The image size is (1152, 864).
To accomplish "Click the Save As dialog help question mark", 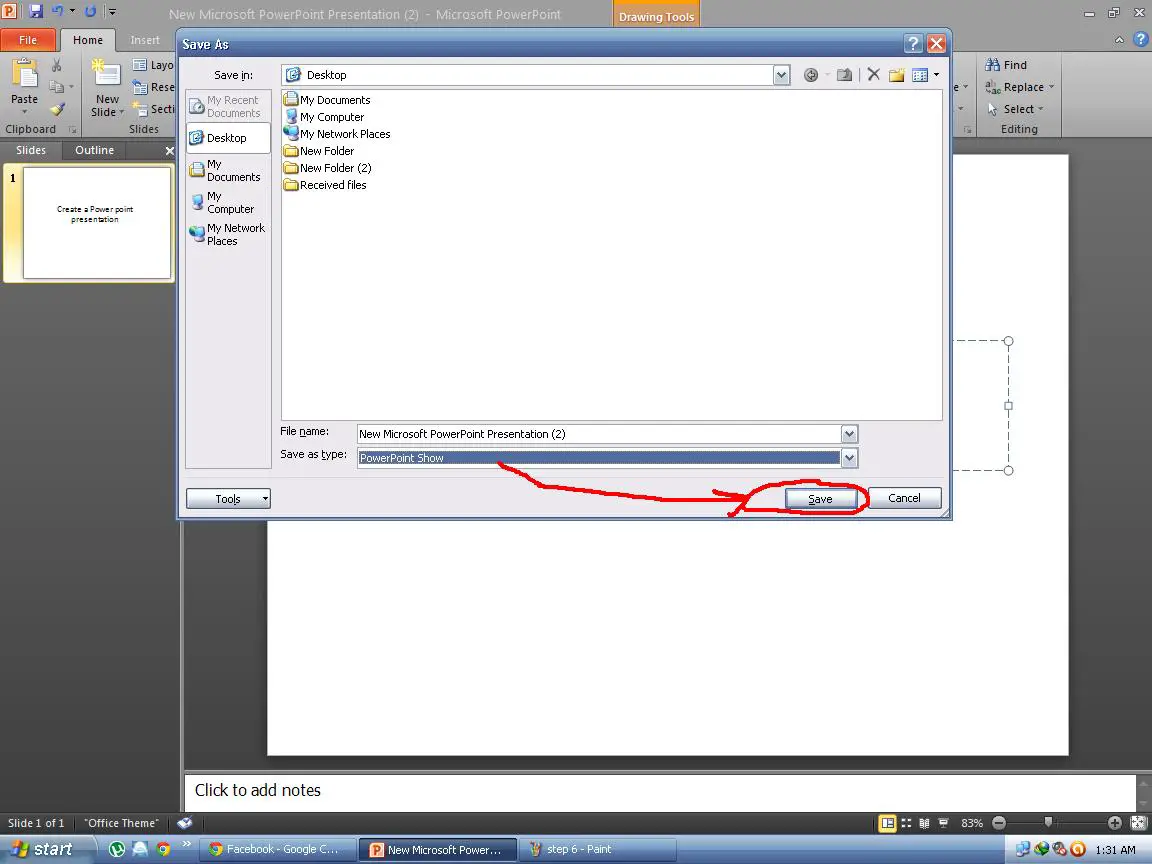I will 912,44.
